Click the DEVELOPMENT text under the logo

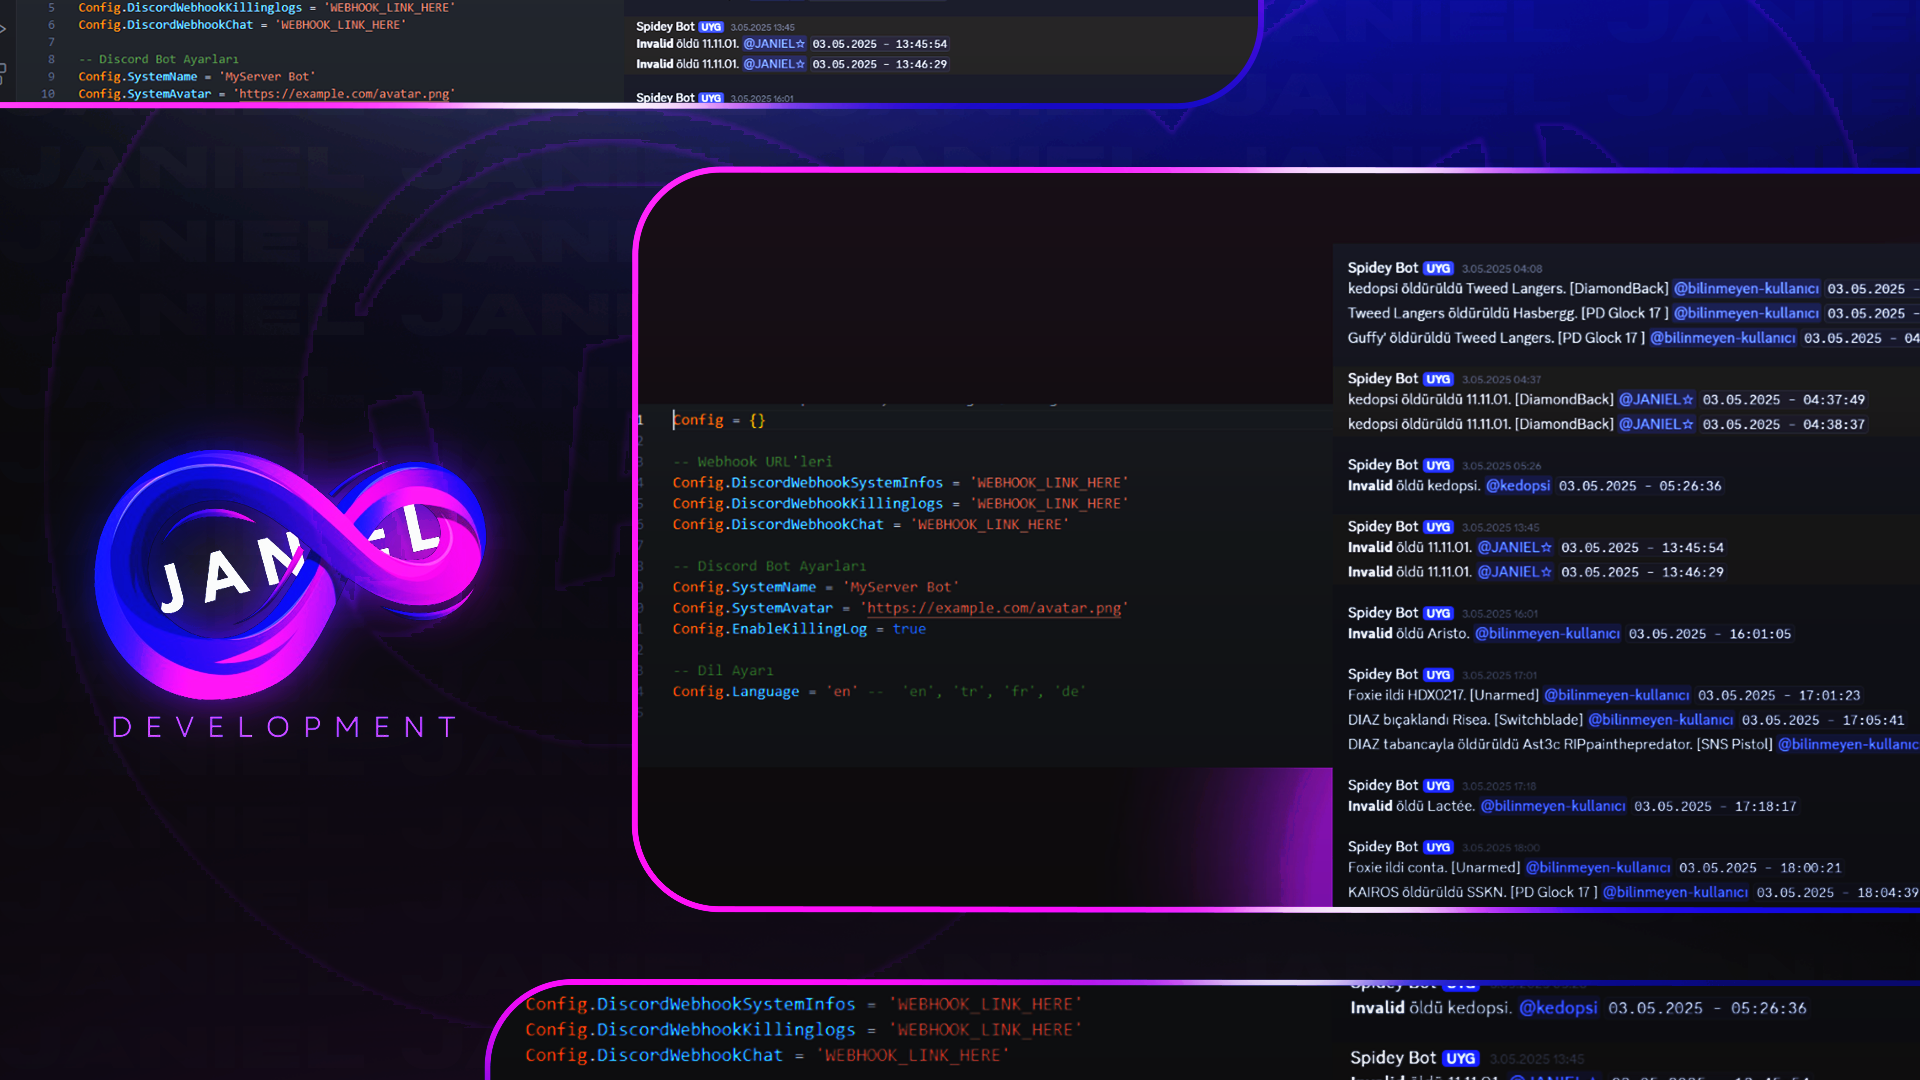[x=286, y=727]
